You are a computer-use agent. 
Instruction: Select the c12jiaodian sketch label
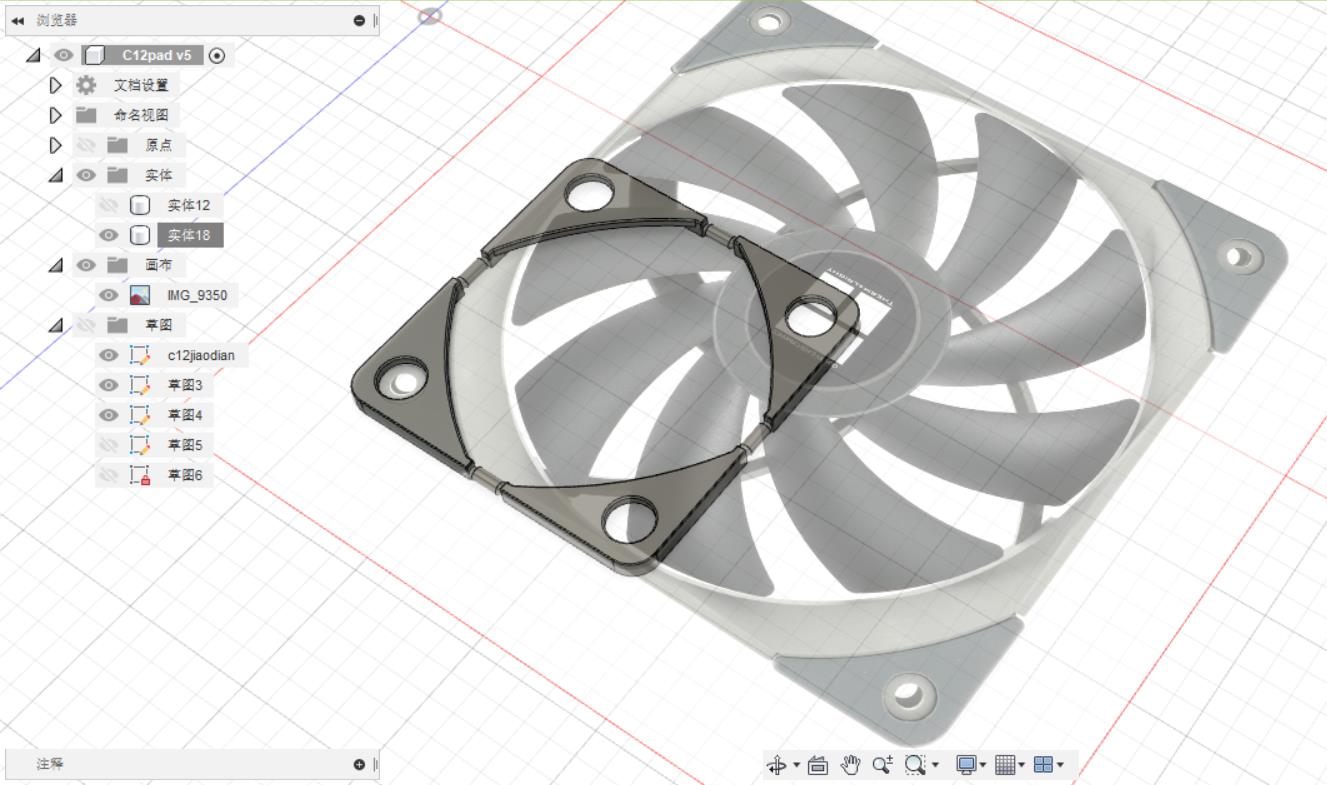tap(199, 355)
